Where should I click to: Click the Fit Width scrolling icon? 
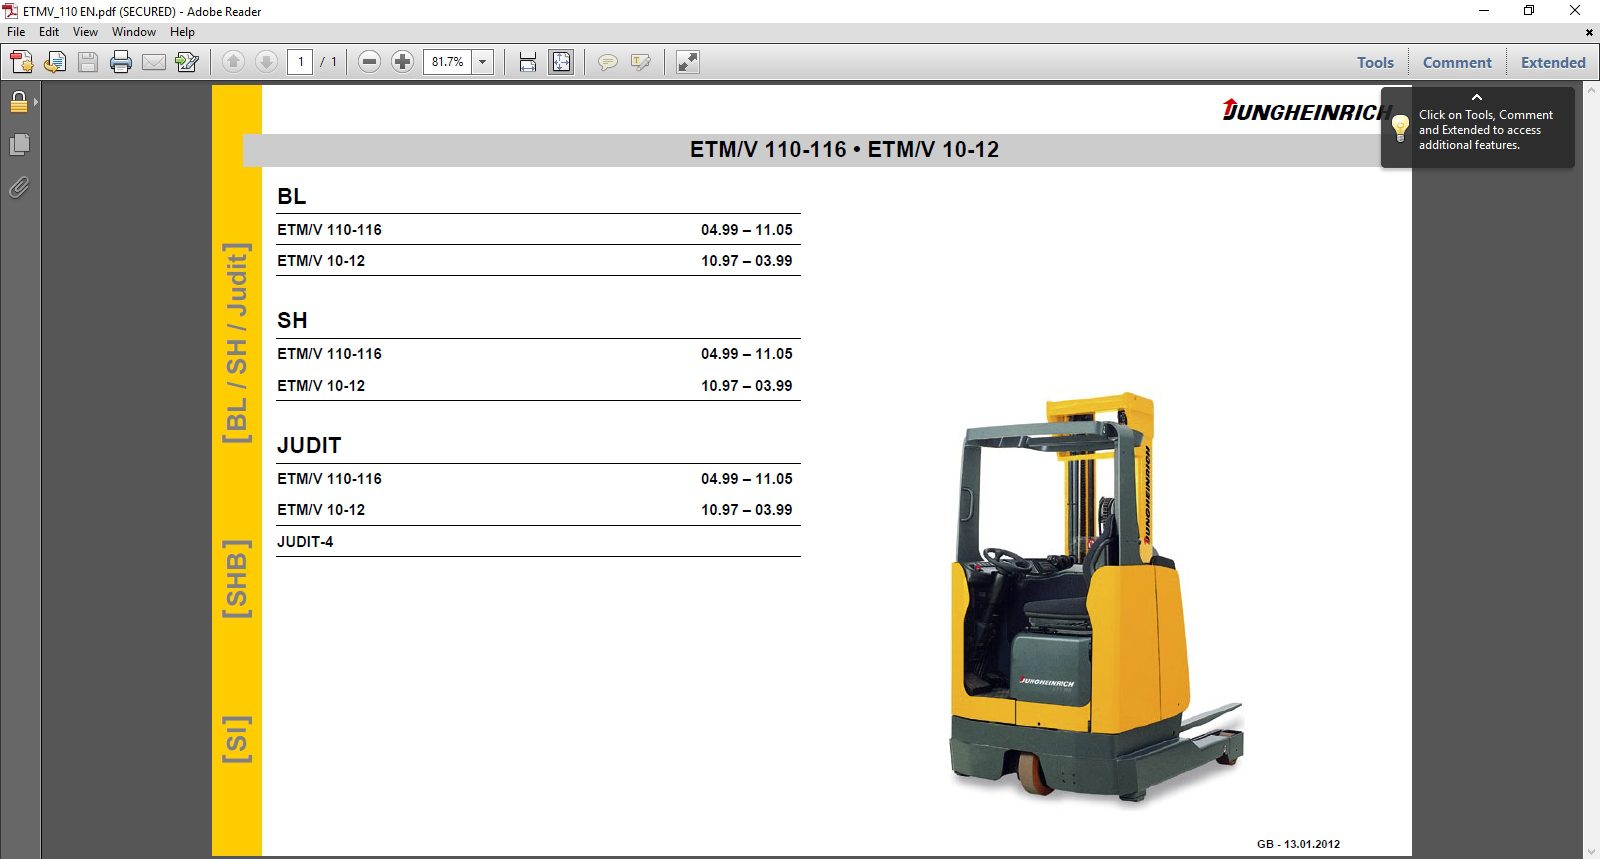(x=528, y=62)
